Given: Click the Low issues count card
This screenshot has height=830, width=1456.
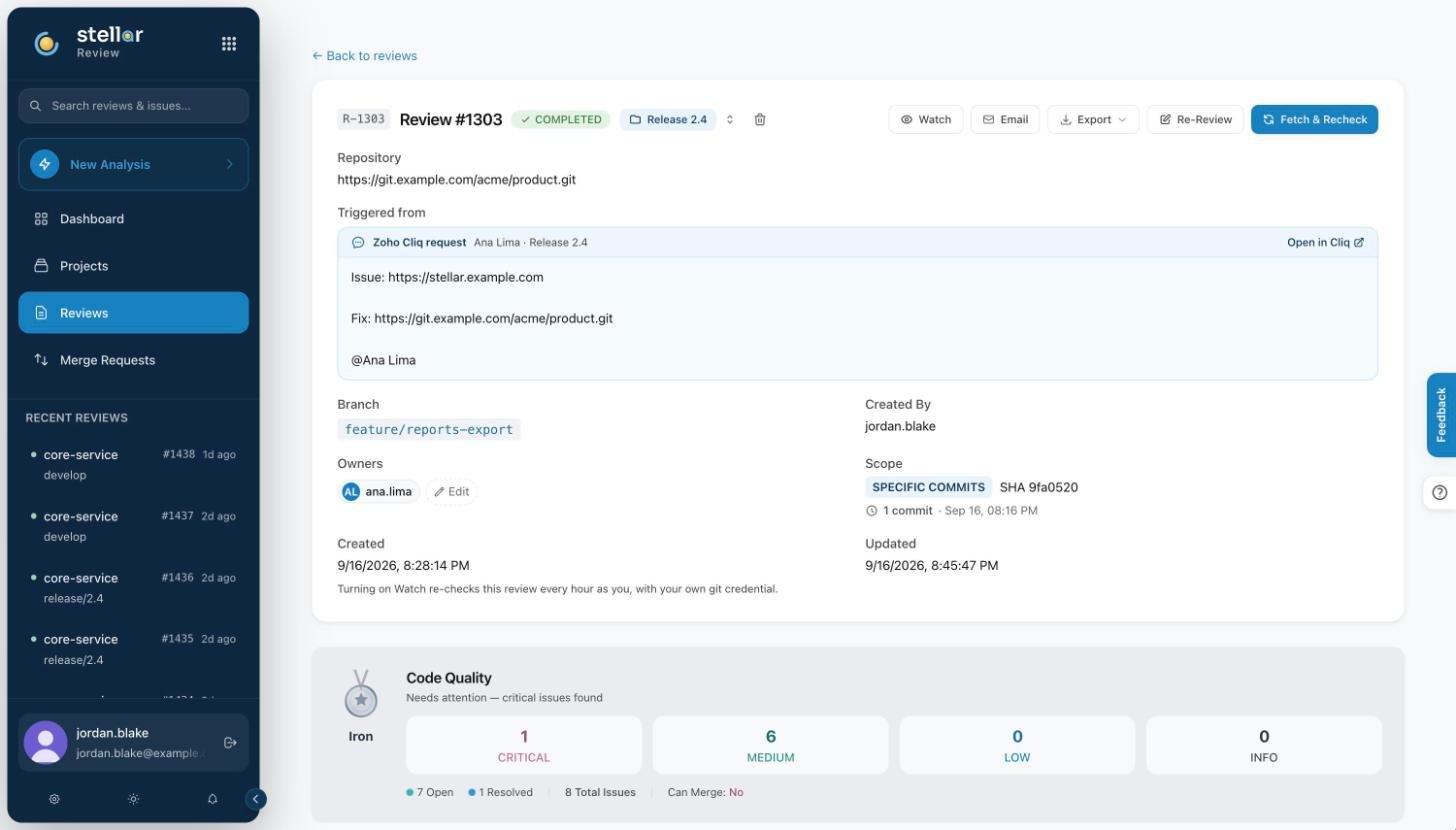Looking at the screenshot, I should 1017,745.
